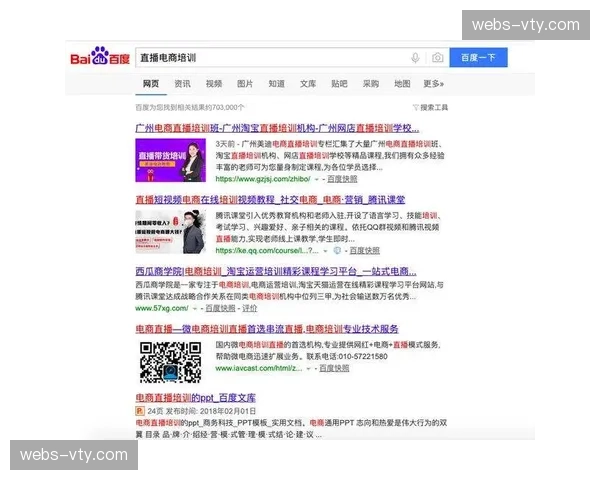This screenshot has width=600, height=480.
Task: Open the www.iavcast.com URL link
Action: [x=259, y=368]
